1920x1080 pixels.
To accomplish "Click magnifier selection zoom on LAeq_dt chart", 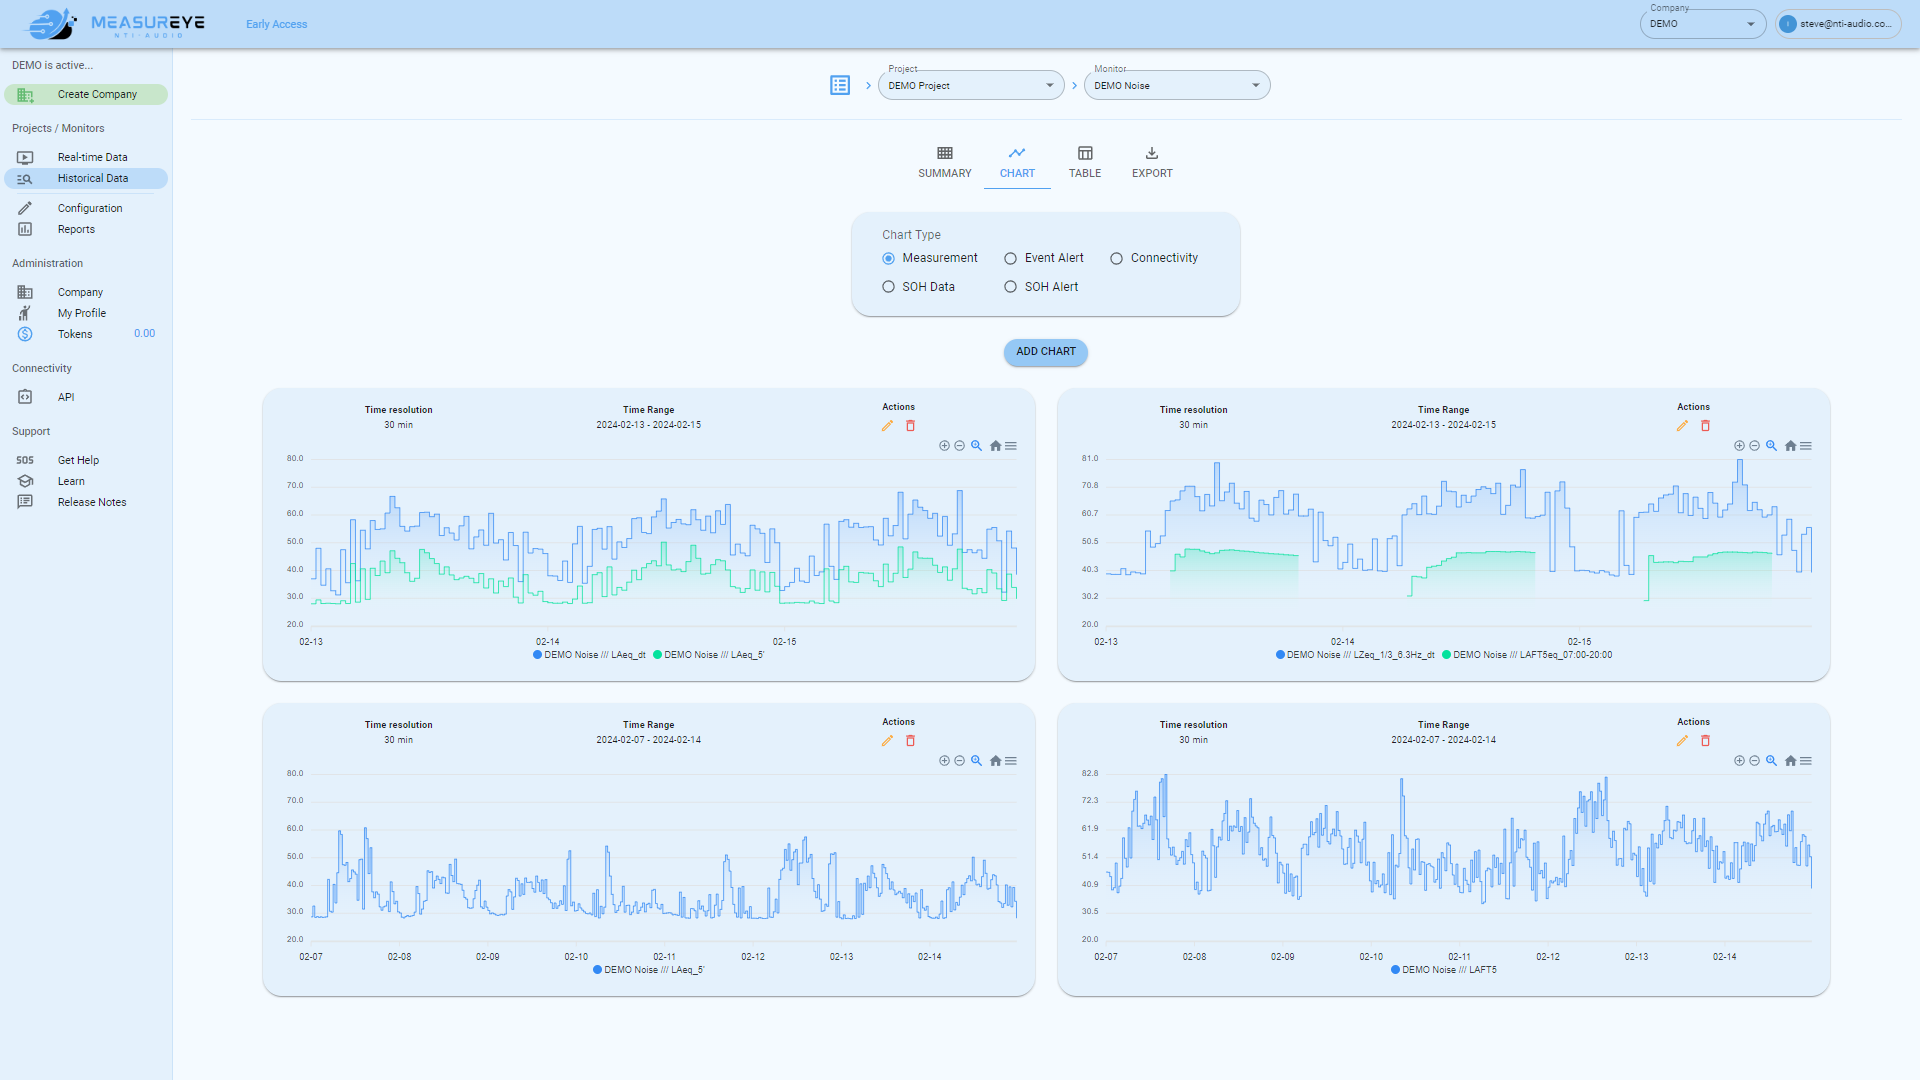I will pos(976,446).
